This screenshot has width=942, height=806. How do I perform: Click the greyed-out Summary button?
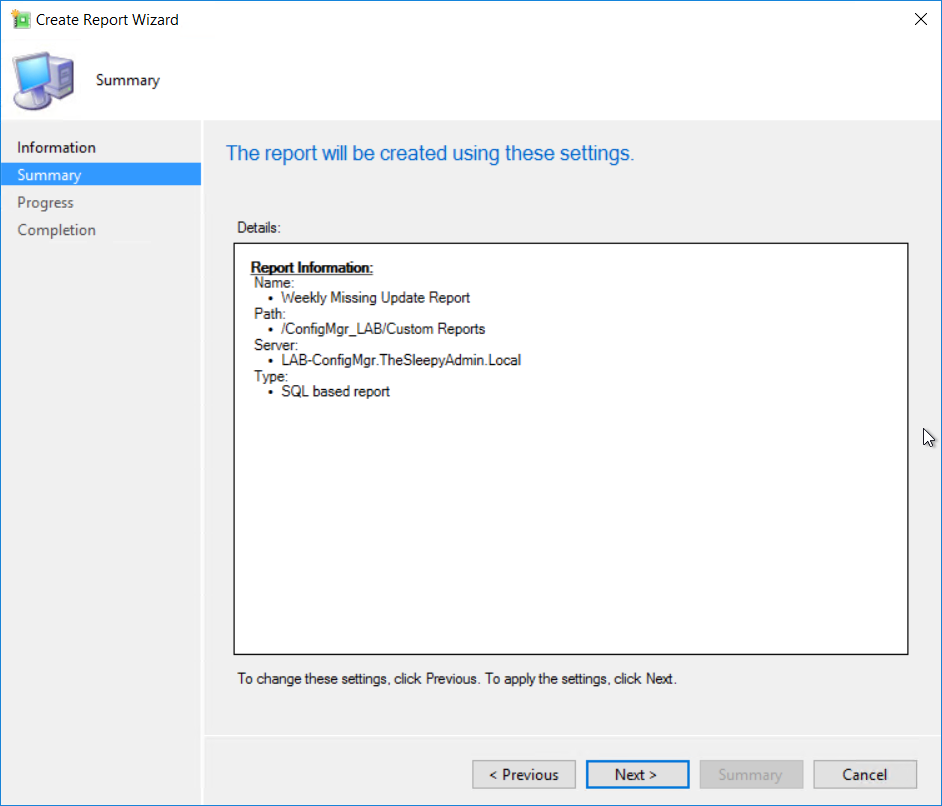tap(750, 774)
